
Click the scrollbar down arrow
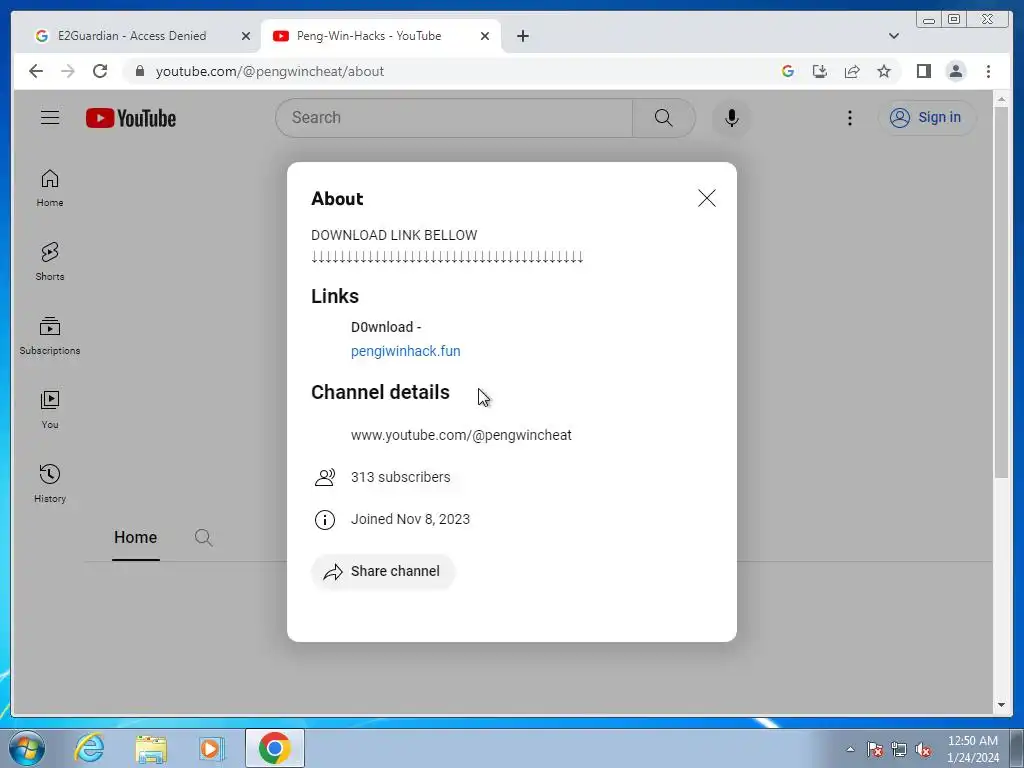[1001, 705]
